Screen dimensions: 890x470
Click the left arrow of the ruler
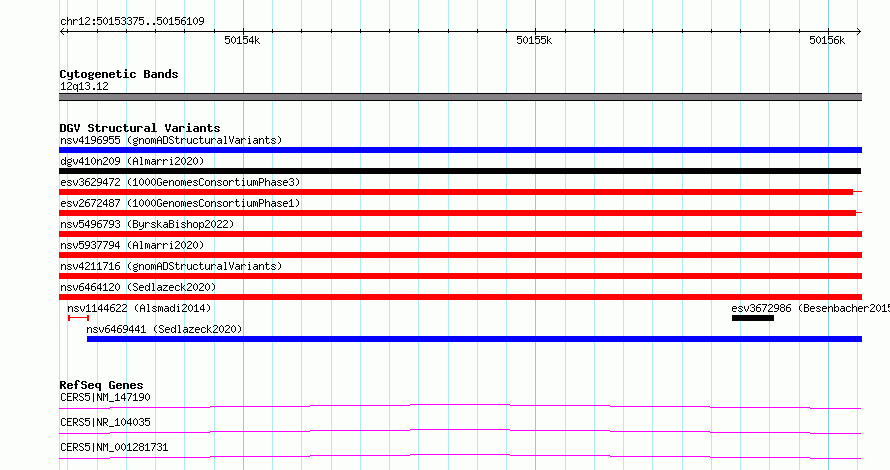coord(63,32)
